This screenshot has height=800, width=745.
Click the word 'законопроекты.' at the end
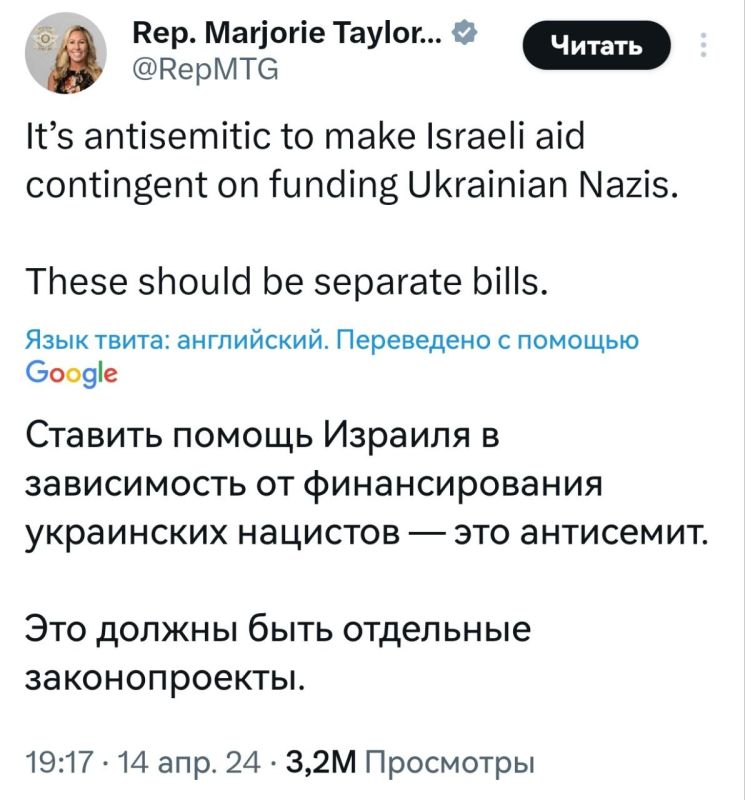165,679
